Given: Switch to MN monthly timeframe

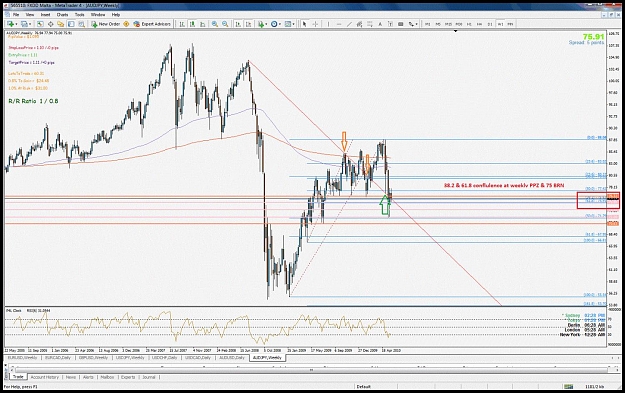Looking at the screenshot, I should (510, 24).
